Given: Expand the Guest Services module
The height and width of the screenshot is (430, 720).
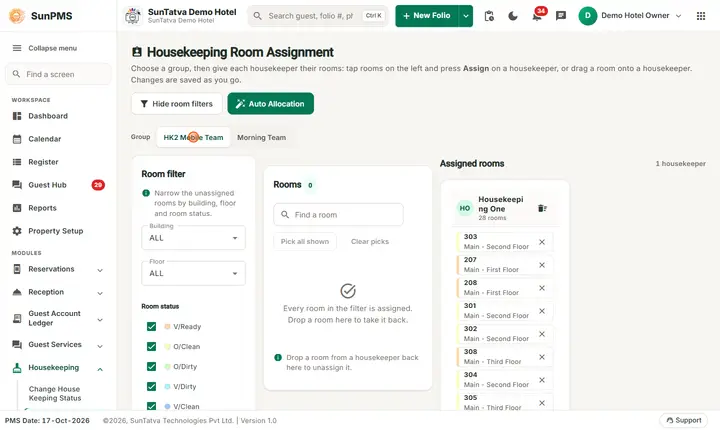Looking at the screenshot, I should coord(100,346).
